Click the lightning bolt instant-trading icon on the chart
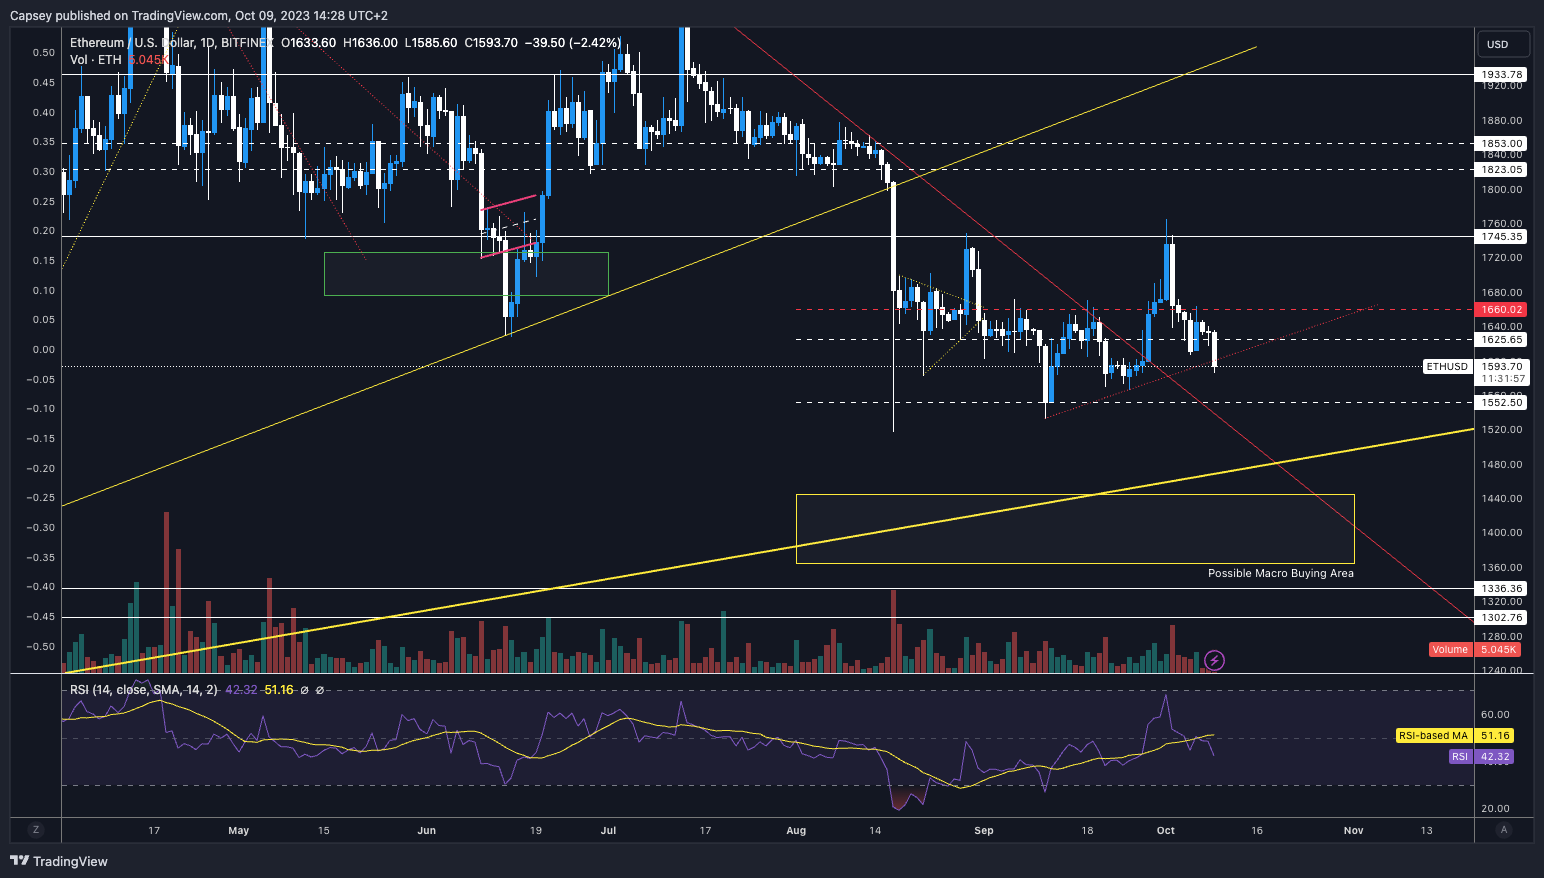The image size is (1544, 878). point(1213,659)
